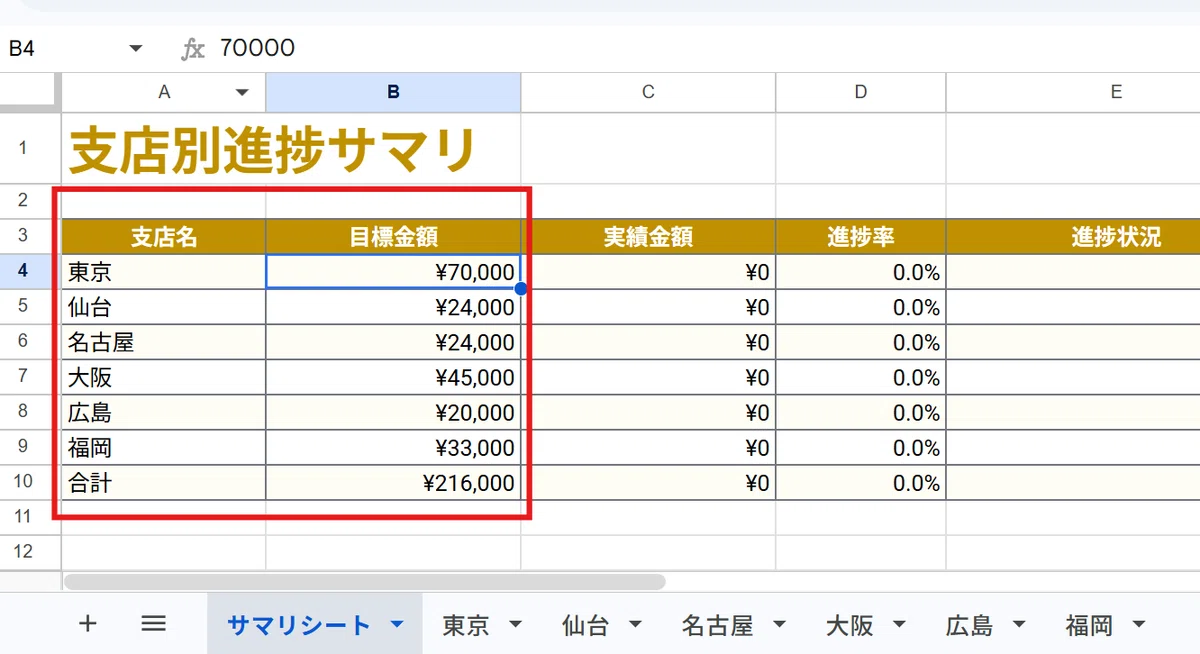Select column D header
1200x654 pixels.
click(x=861, y=92)
